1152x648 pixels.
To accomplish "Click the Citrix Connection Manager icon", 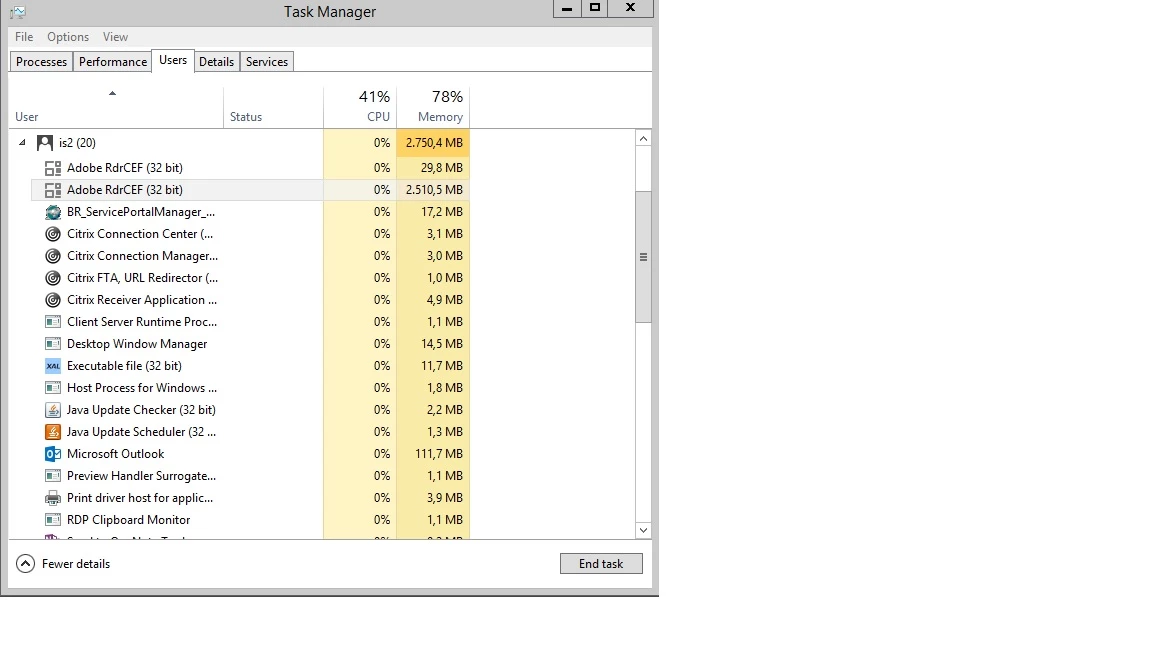I will [53, 256].
